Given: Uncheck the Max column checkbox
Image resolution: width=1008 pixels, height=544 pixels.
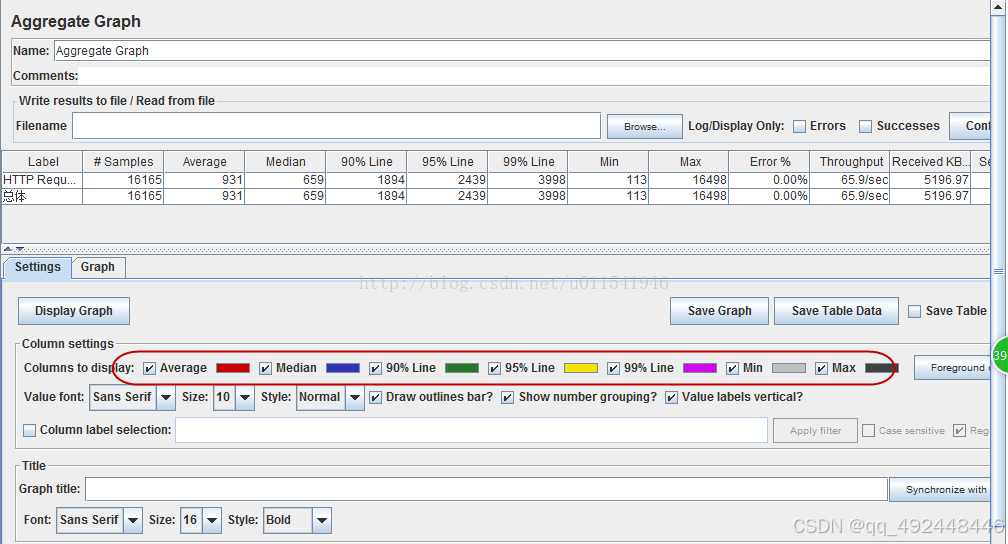Looking at the screenshot, I should pyautogui.click(x=821, y=368).
